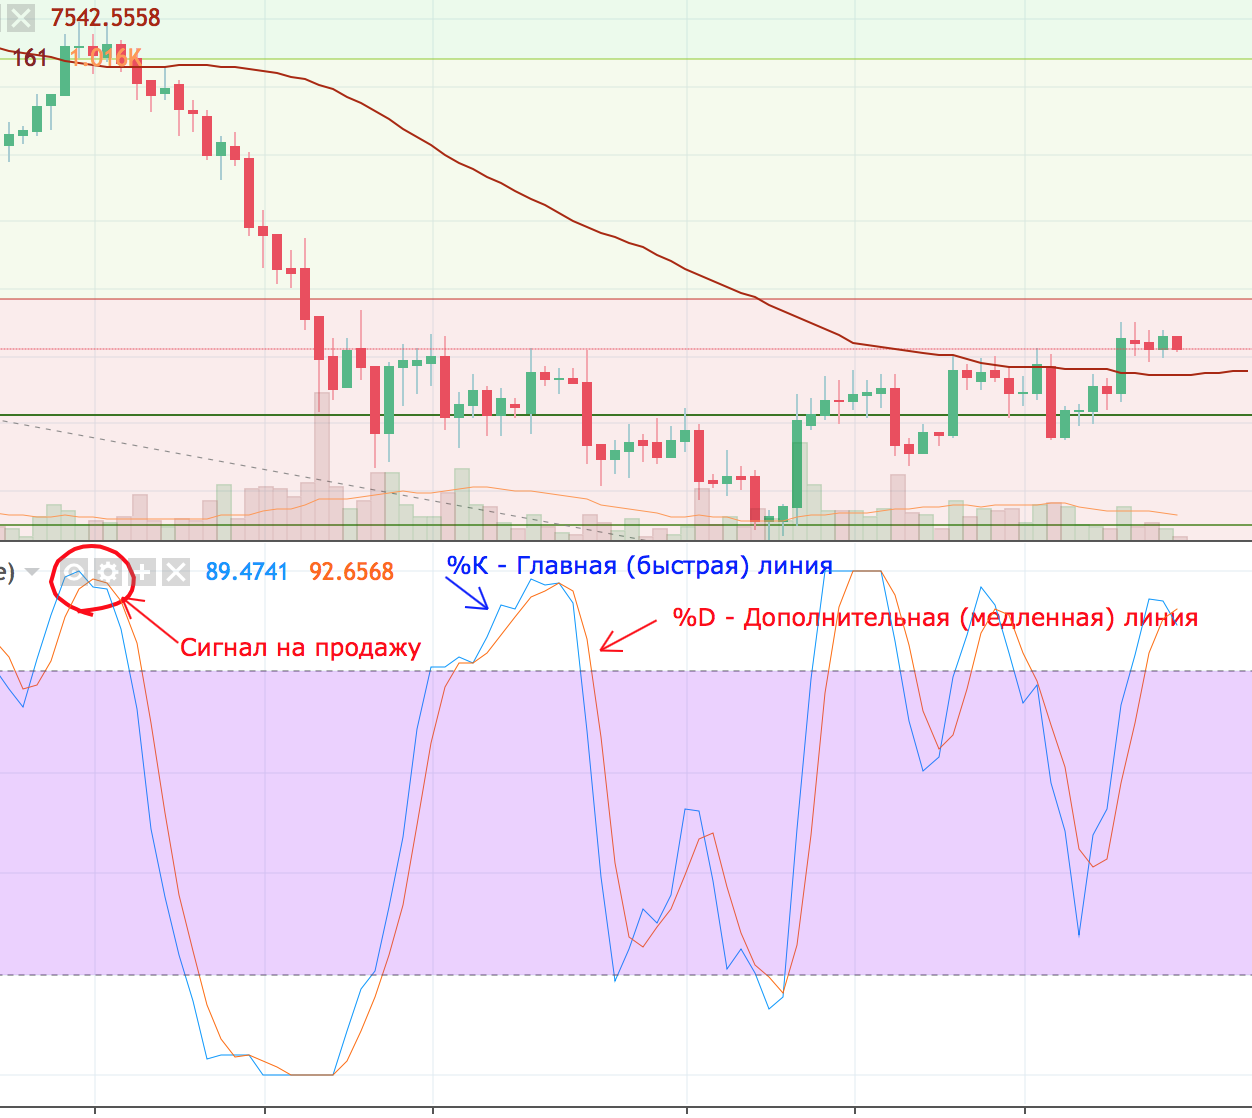1252x1118 pixels.
Task: Click the red arrow pointing at %D line
Action: coord(627,637)
